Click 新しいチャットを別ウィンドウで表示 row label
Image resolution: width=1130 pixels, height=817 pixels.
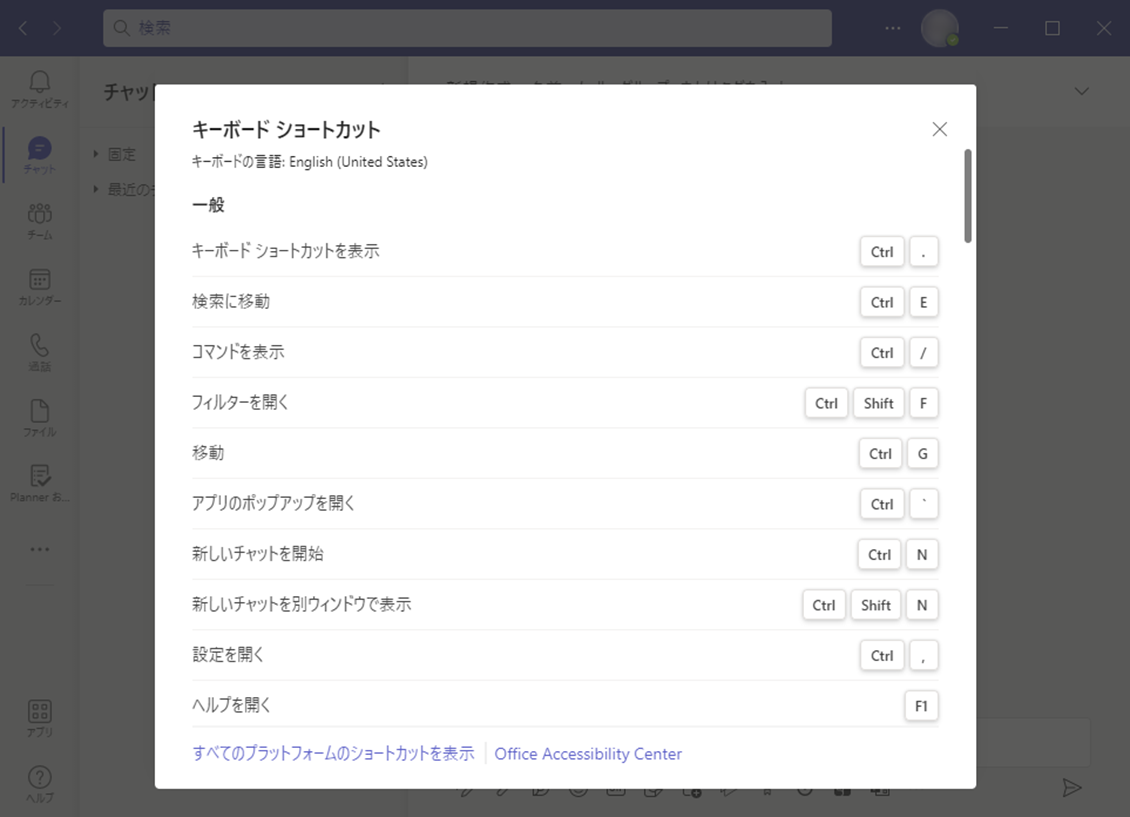pos(301,604)
